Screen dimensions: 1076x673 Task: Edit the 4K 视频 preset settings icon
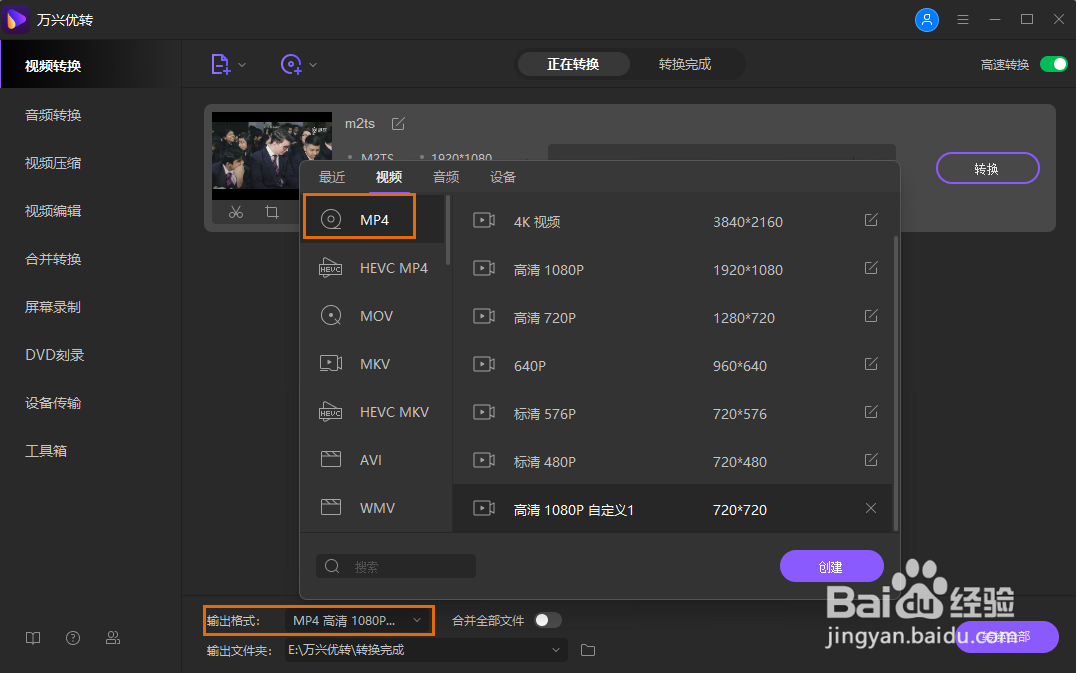pos(871,220)
